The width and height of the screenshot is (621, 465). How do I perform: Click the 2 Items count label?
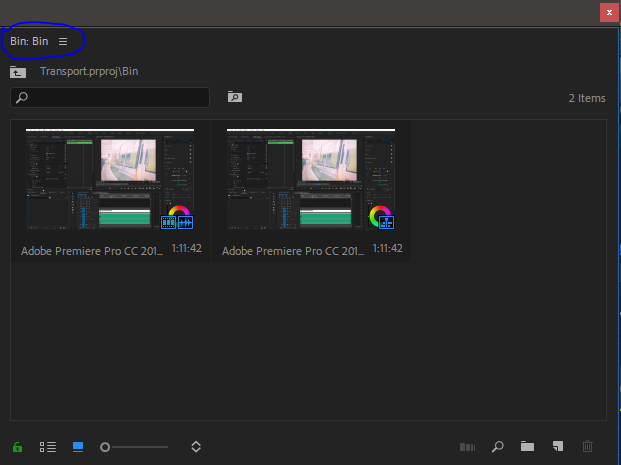pos(587,98)
